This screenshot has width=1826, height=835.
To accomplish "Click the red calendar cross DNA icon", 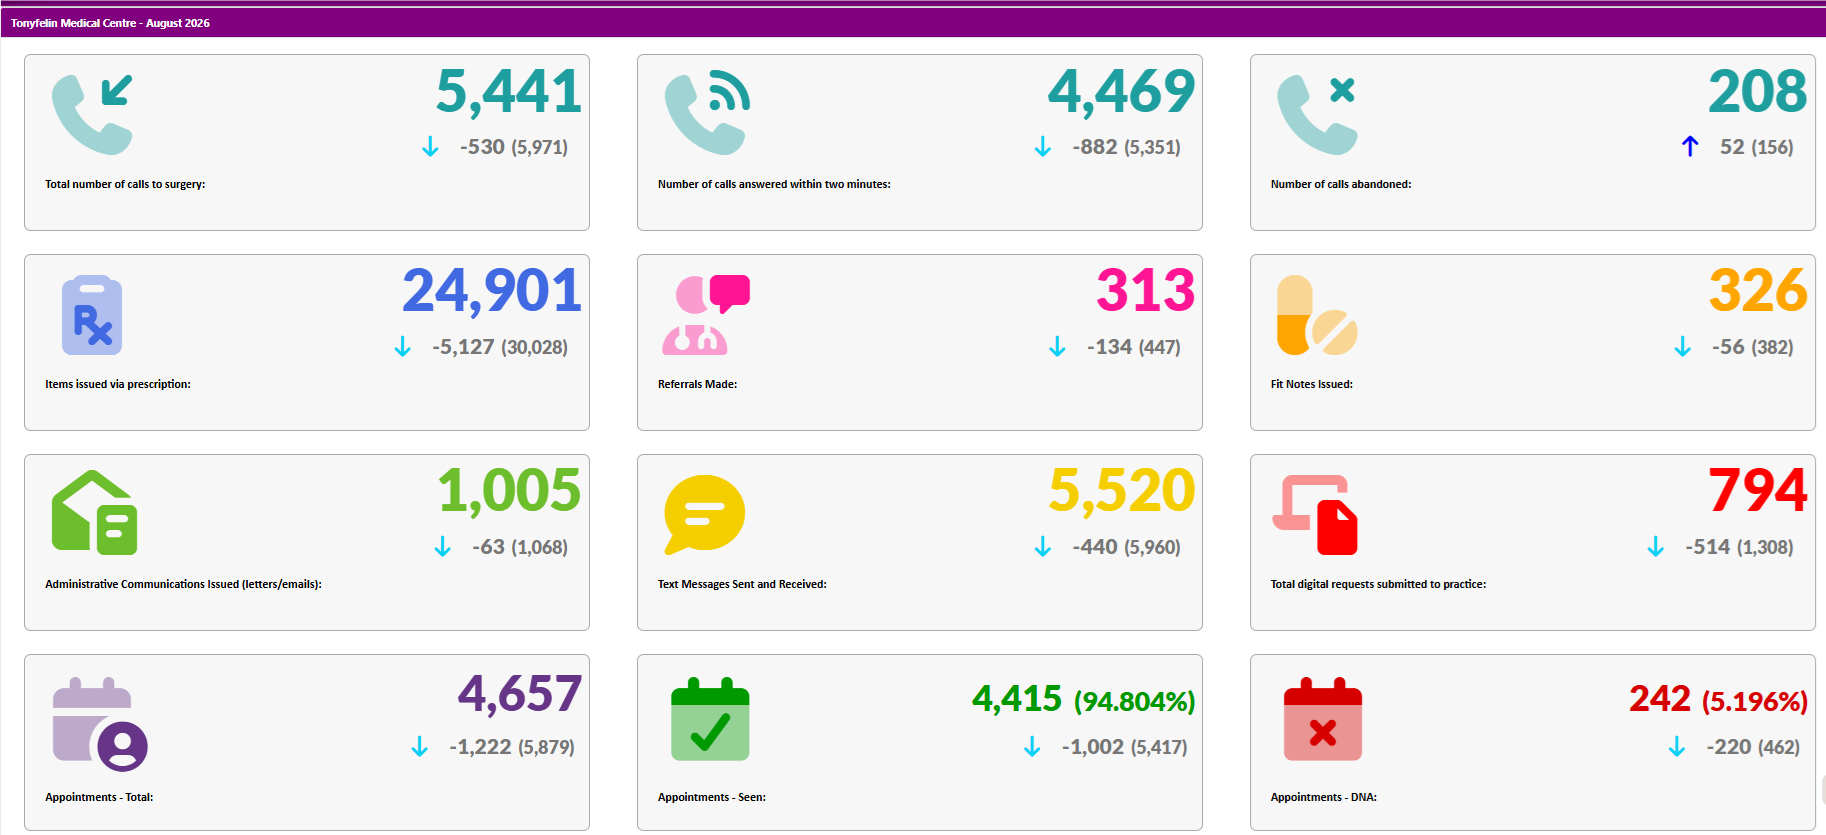I will [x=1323, y=719].
